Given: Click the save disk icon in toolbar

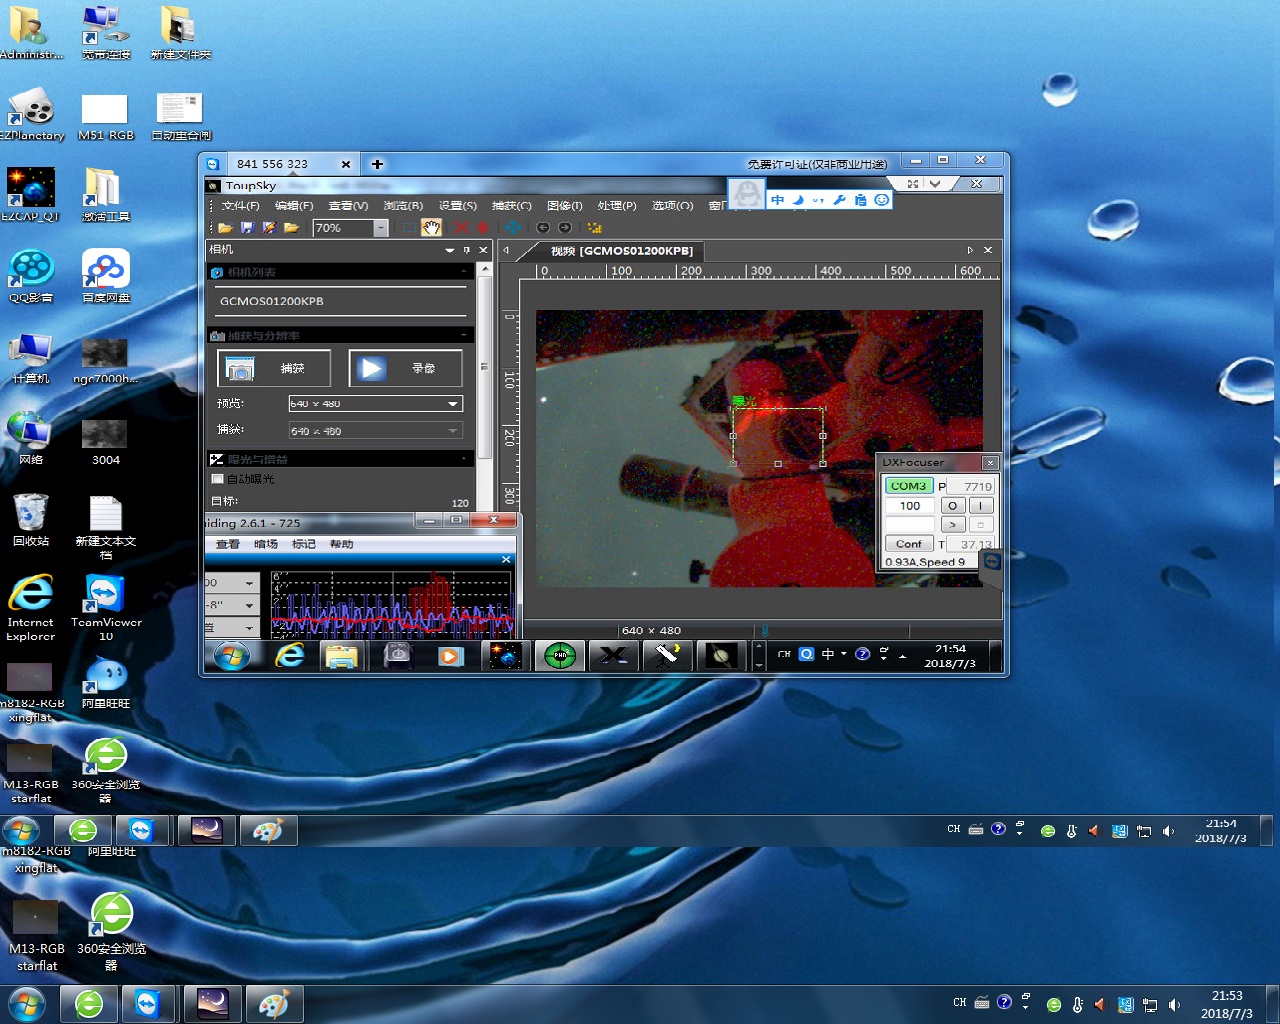Looking at the screenshot, I should pyautogui.click(x=247, y=228).
